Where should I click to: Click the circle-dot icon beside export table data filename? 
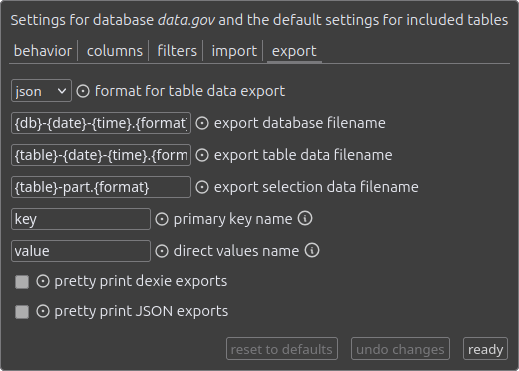click(x=202, y=155)
